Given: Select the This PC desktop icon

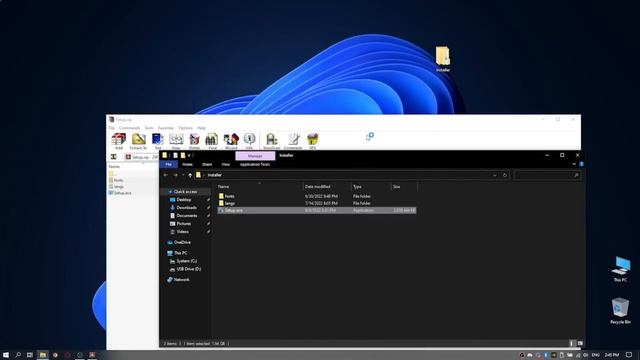Looking at the screenshot, I should (x=620, y=269).
